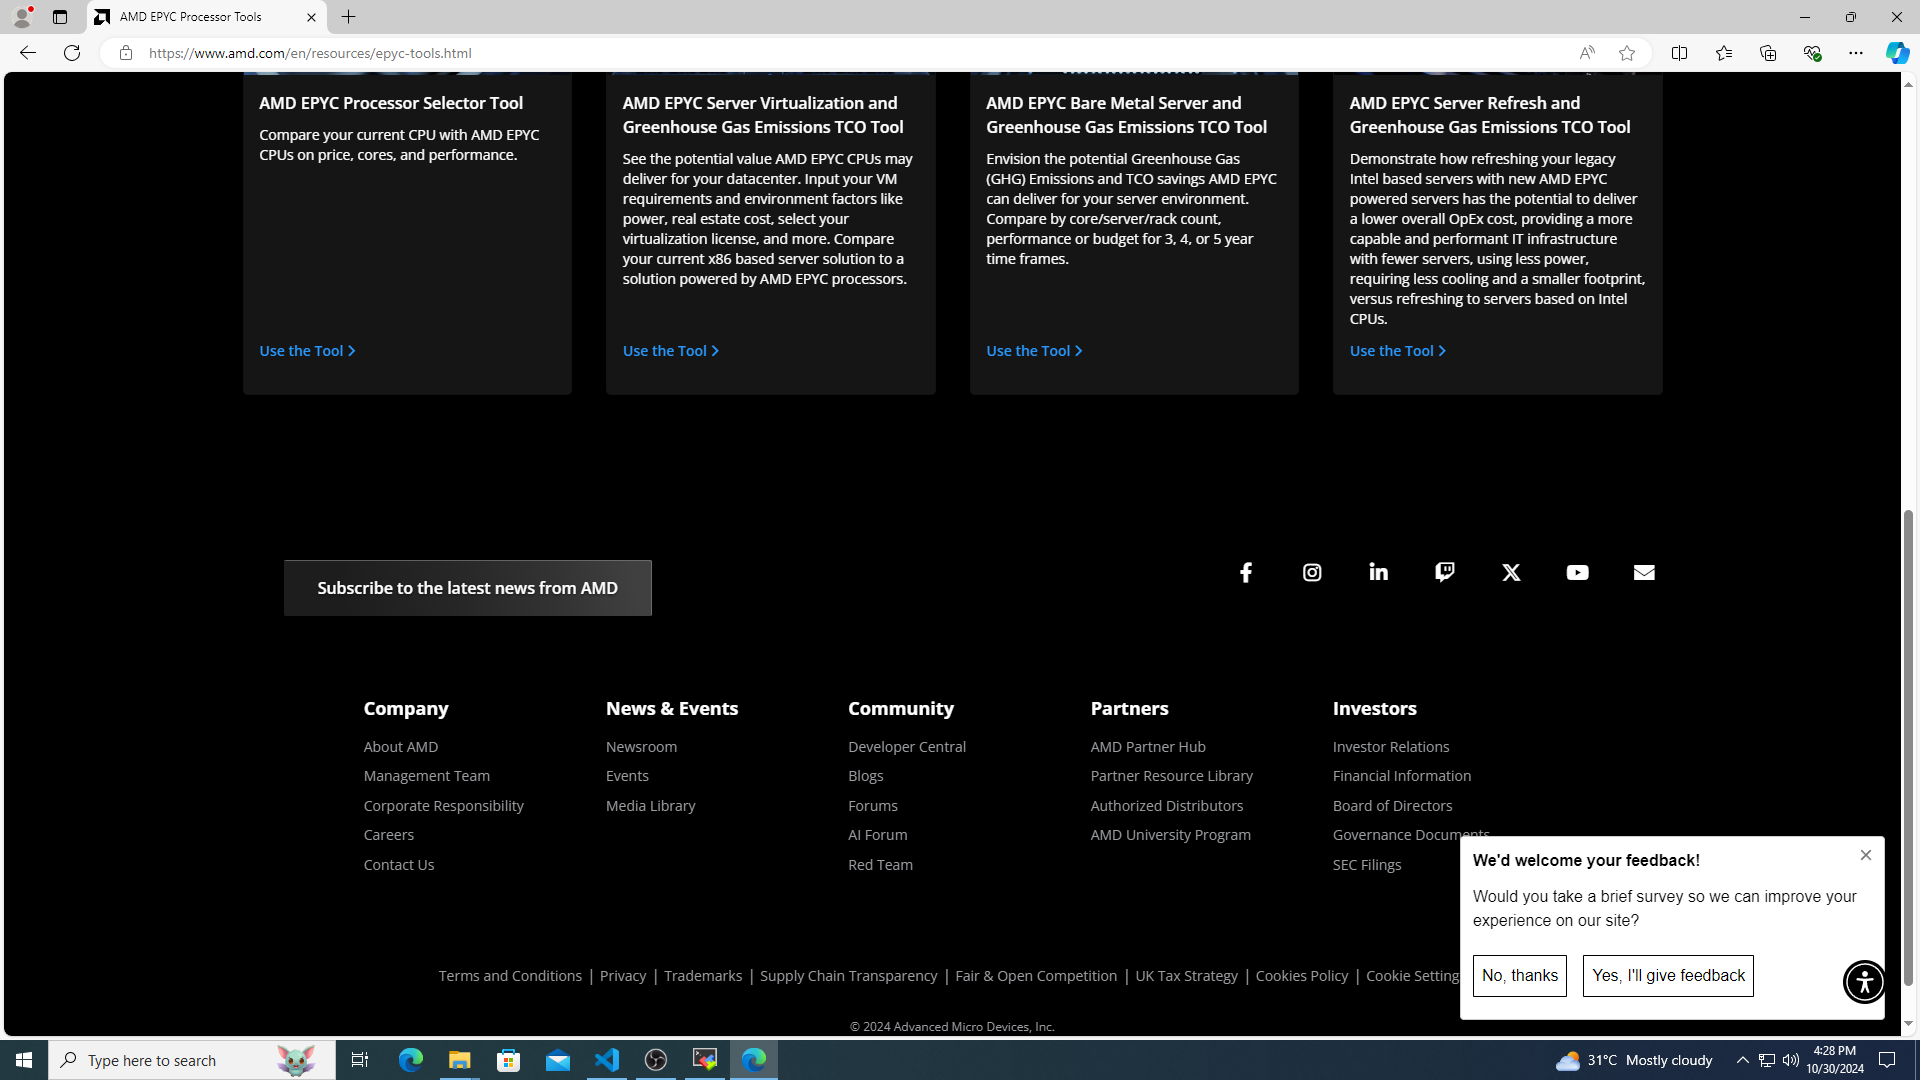Open Developer Central link
Image resolution: width=1920 pixels, height=1080 pixels.
pyautogui.click(x=907, y=747)
